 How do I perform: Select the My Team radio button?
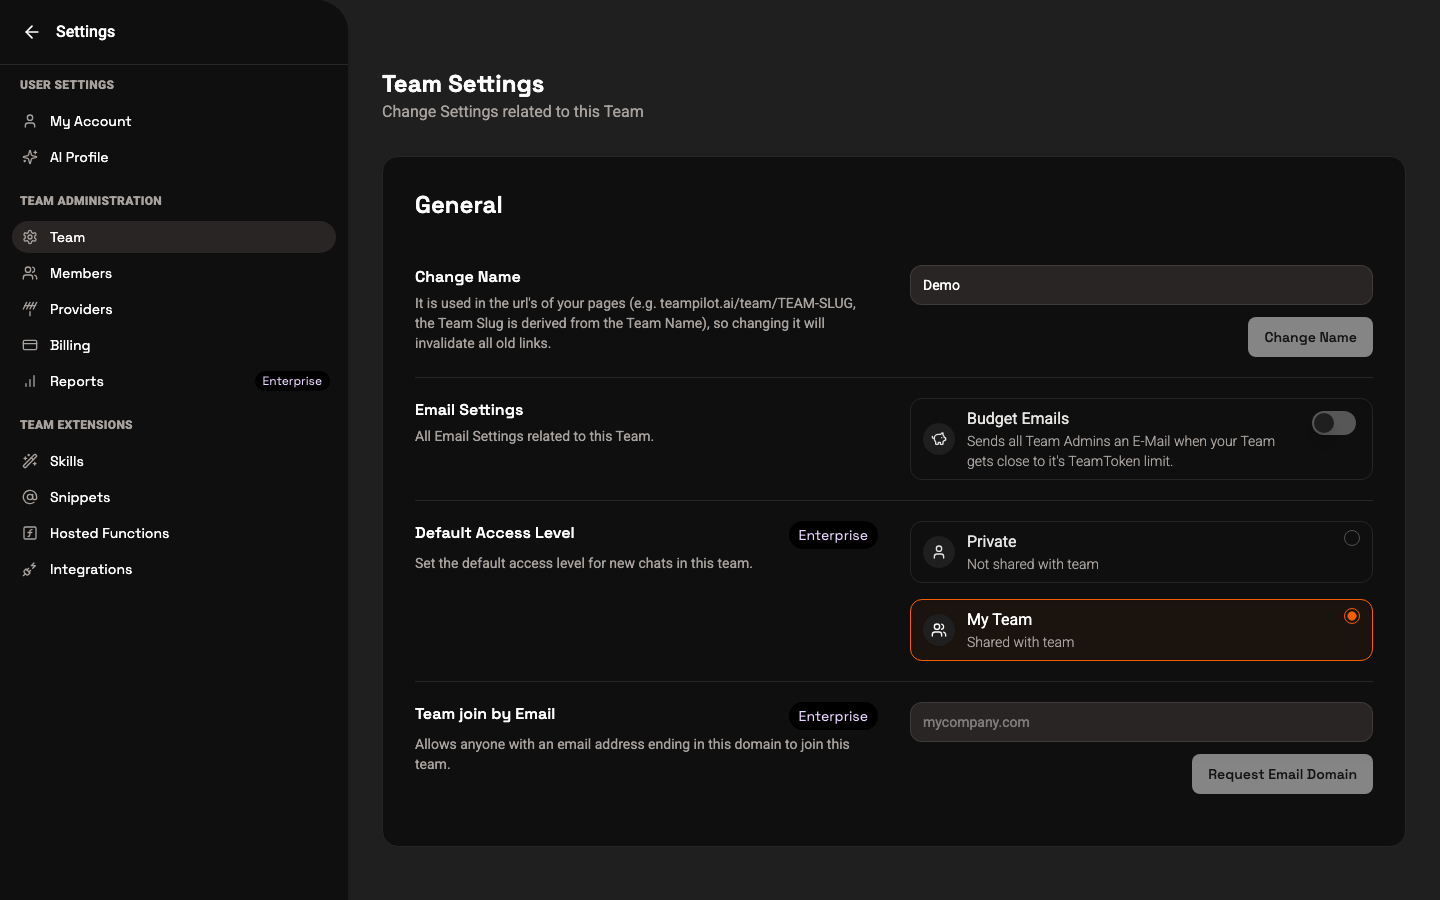point(1352,616)
